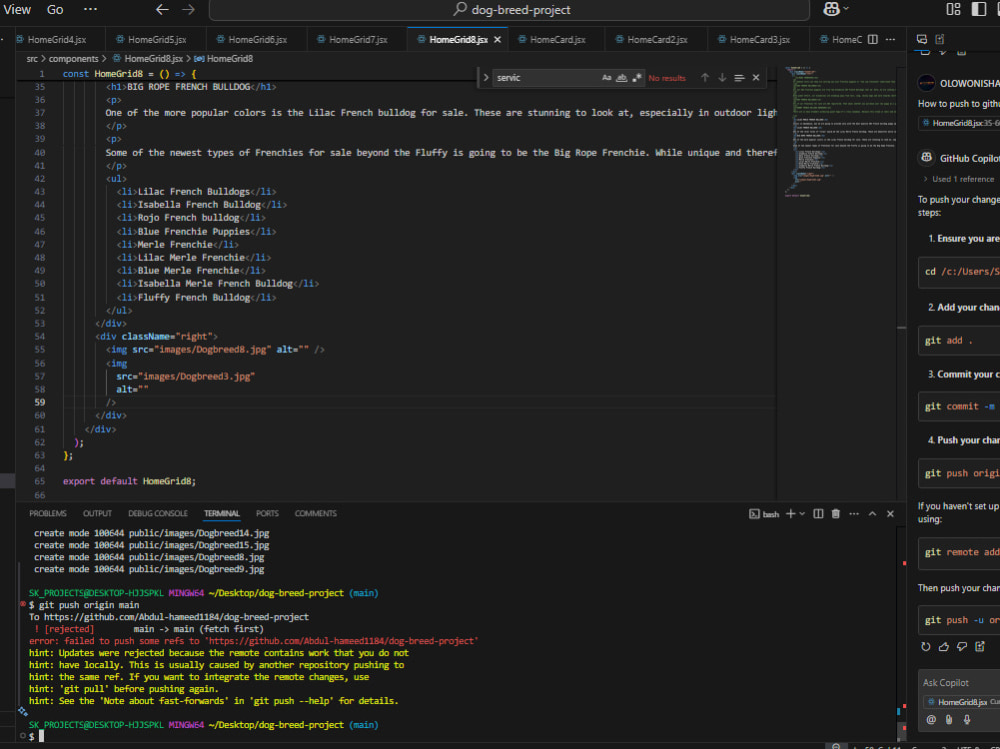This screenshot has height=749, width=1000.
Task: Toggle Use Regular Expression in find widget
Action: coord(636,78)
